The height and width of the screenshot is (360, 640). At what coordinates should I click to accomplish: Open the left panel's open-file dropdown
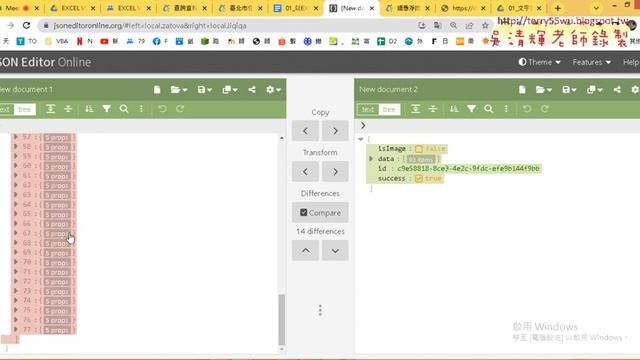179,90
